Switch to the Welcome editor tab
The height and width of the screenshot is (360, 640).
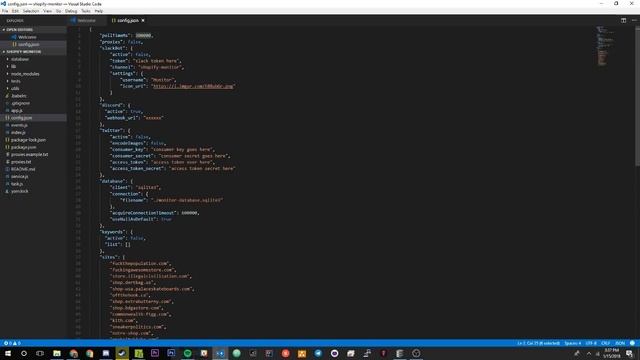point(86,20)
